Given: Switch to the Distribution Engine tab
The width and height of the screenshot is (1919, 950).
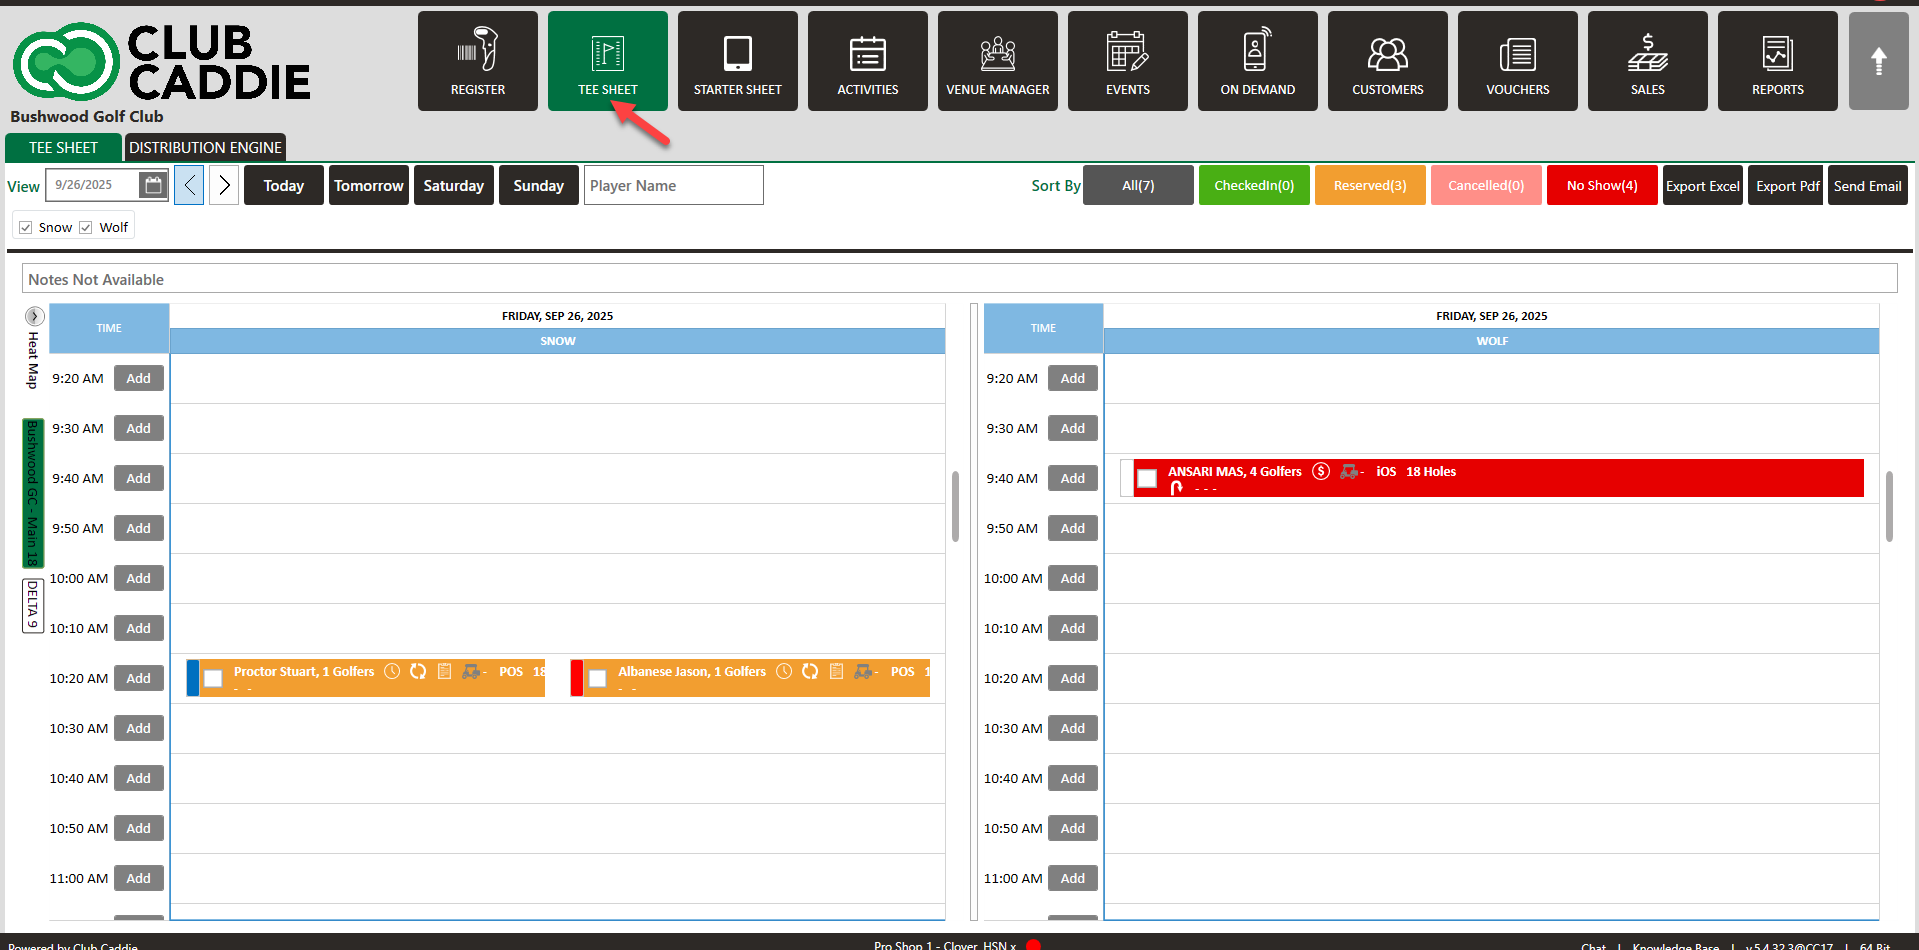Looking at the screenshot, I should pos(205,147).
